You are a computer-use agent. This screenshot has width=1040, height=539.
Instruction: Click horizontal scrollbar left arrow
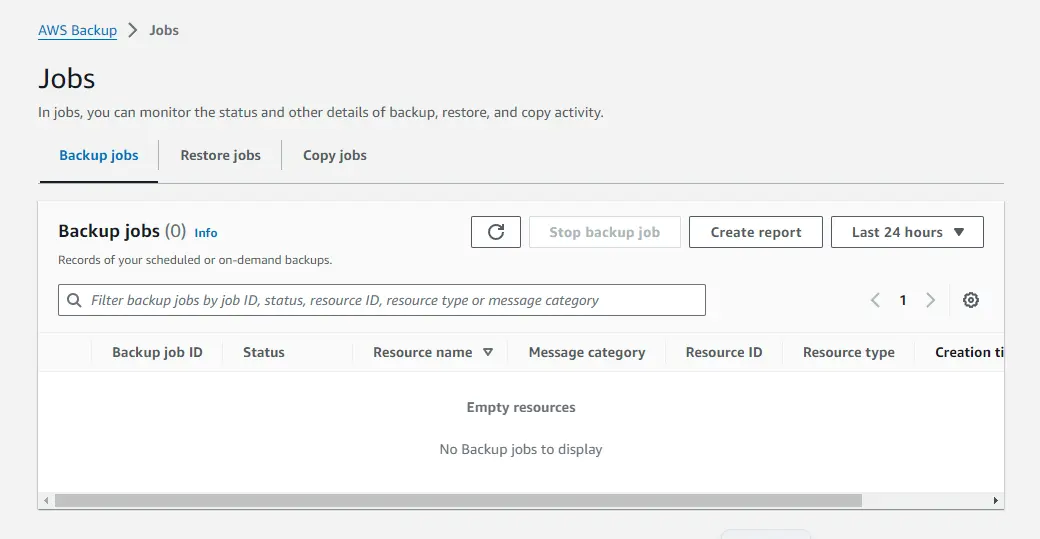(x=46, y=501)
